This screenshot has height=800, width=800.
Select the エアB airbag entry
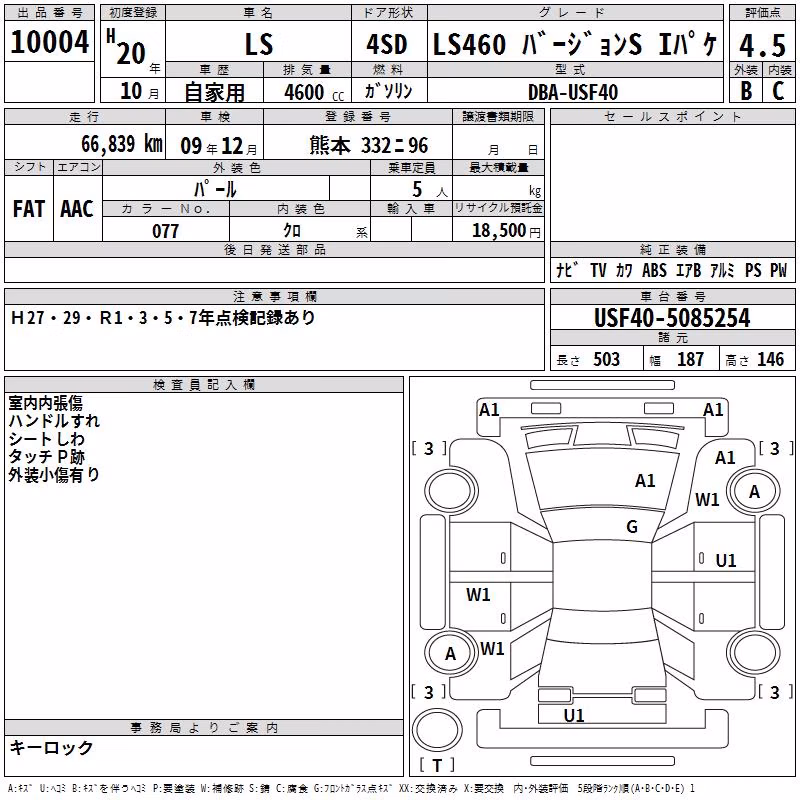tap(688, 270)
